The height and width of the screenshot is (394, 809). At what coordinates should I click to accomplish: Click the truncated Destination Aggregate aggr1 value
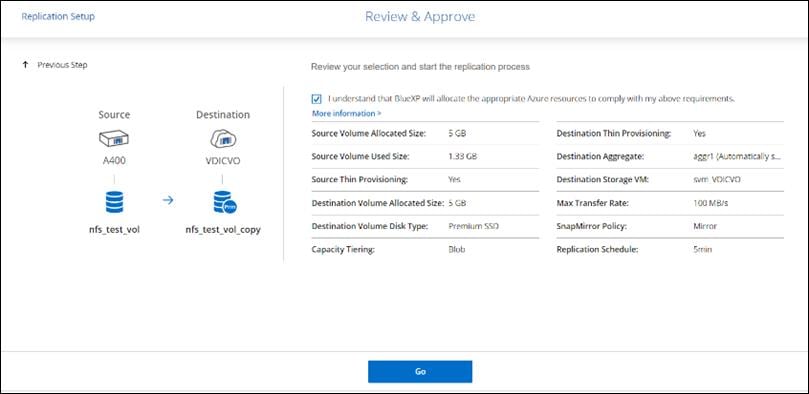pos(737,156)
